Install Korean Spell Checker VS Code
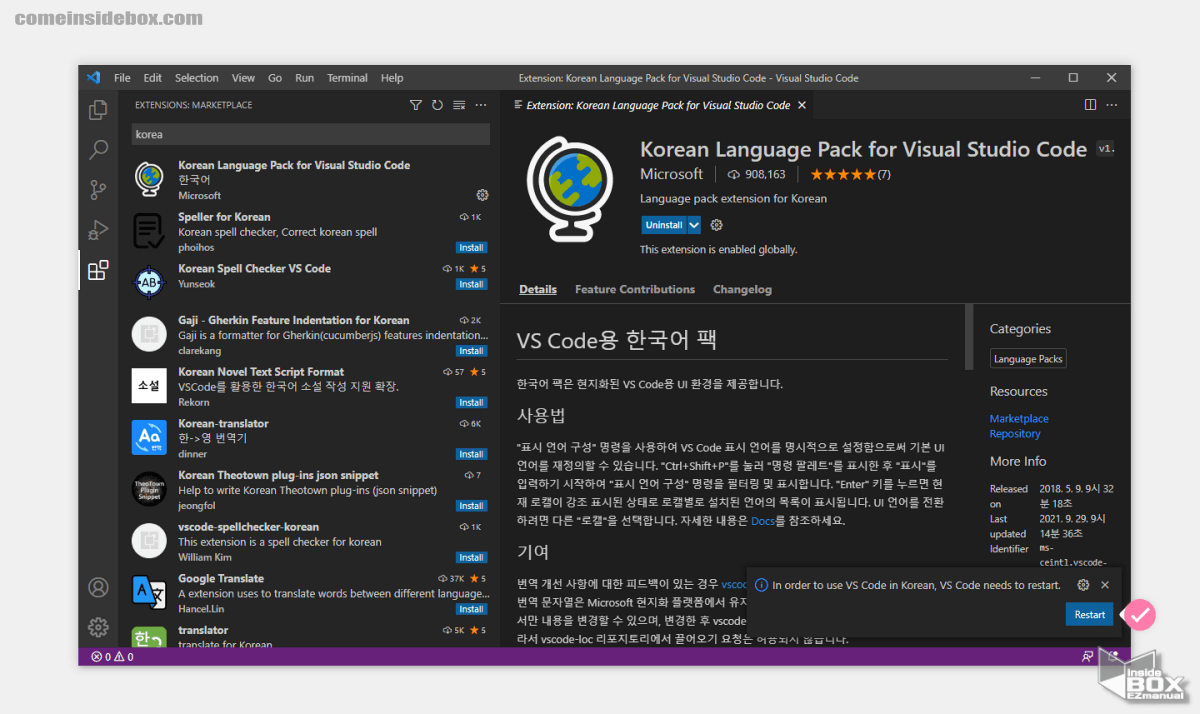This screenshot has width=1200, height=714. (471, 284)
